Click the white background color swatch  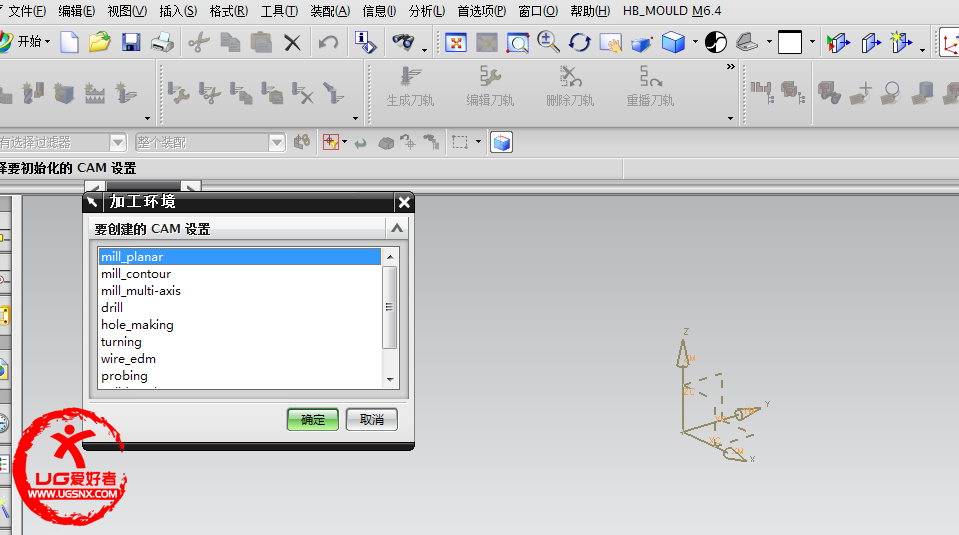coord(790,42)
